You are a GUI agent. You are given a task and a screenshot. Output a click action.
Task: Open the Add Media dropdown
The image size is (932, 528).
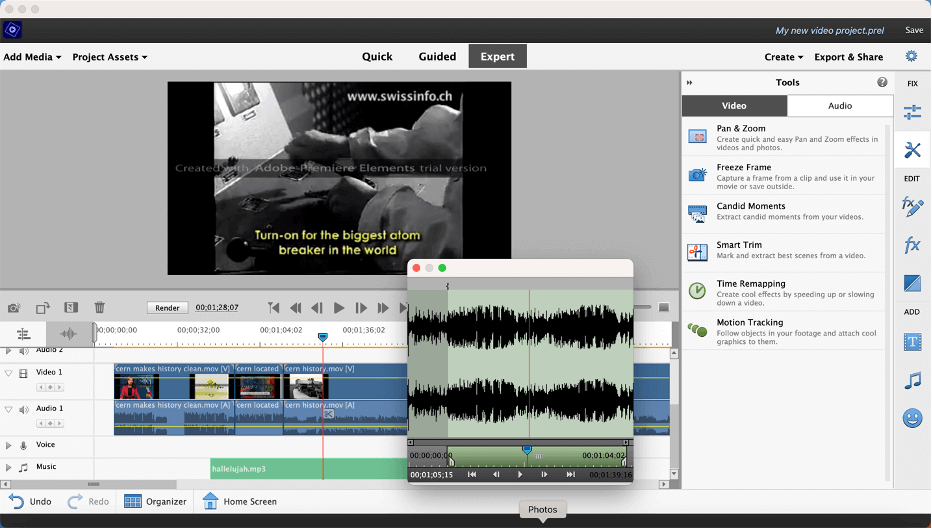(x=32, y=57)
